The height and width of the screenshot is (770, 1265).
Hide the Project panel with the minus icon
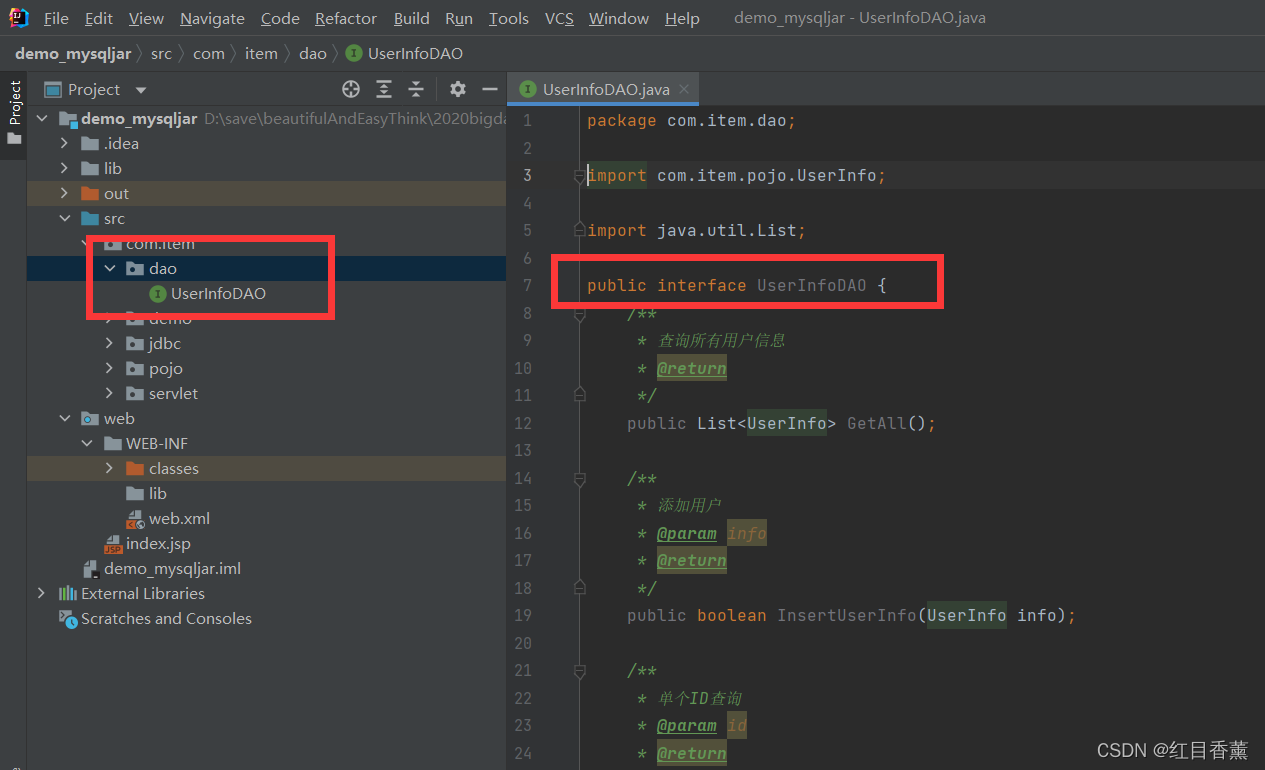(x=489, y=89)
